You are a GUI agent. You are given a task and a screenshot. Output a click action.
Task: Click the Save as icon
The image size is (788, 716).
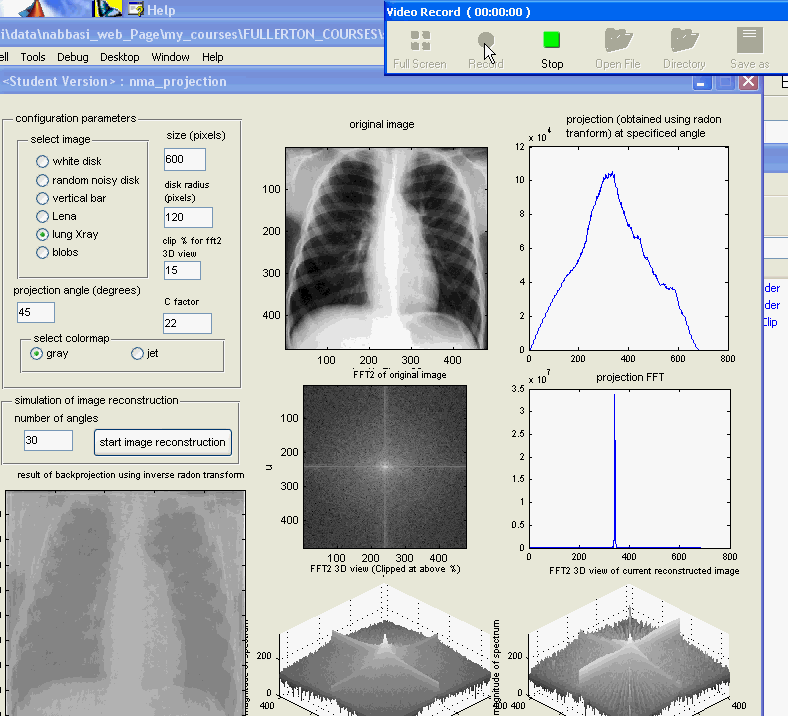(749, 41)
